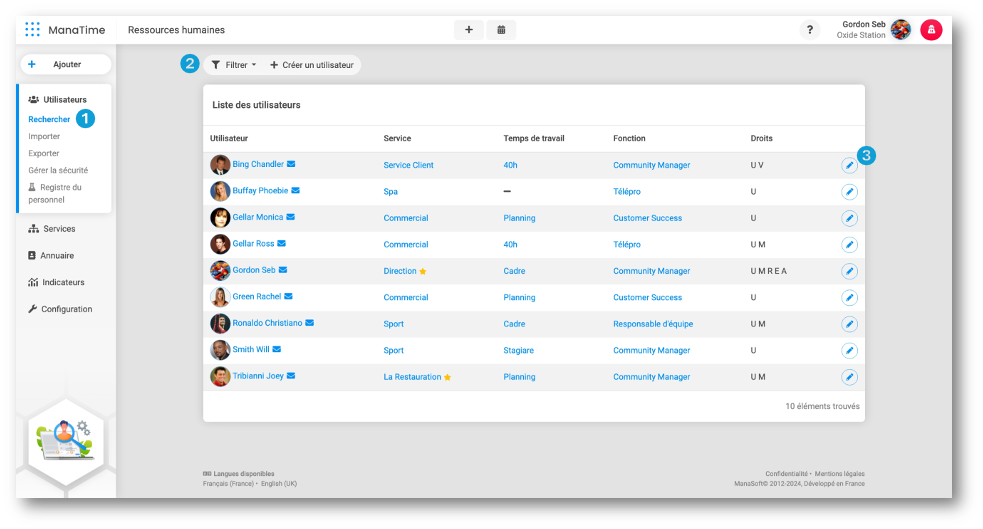Image resolution: width=983 pixels, height=529 pixels.
Task: Sort by Utilisateur column header
Action: pos(229,138)
